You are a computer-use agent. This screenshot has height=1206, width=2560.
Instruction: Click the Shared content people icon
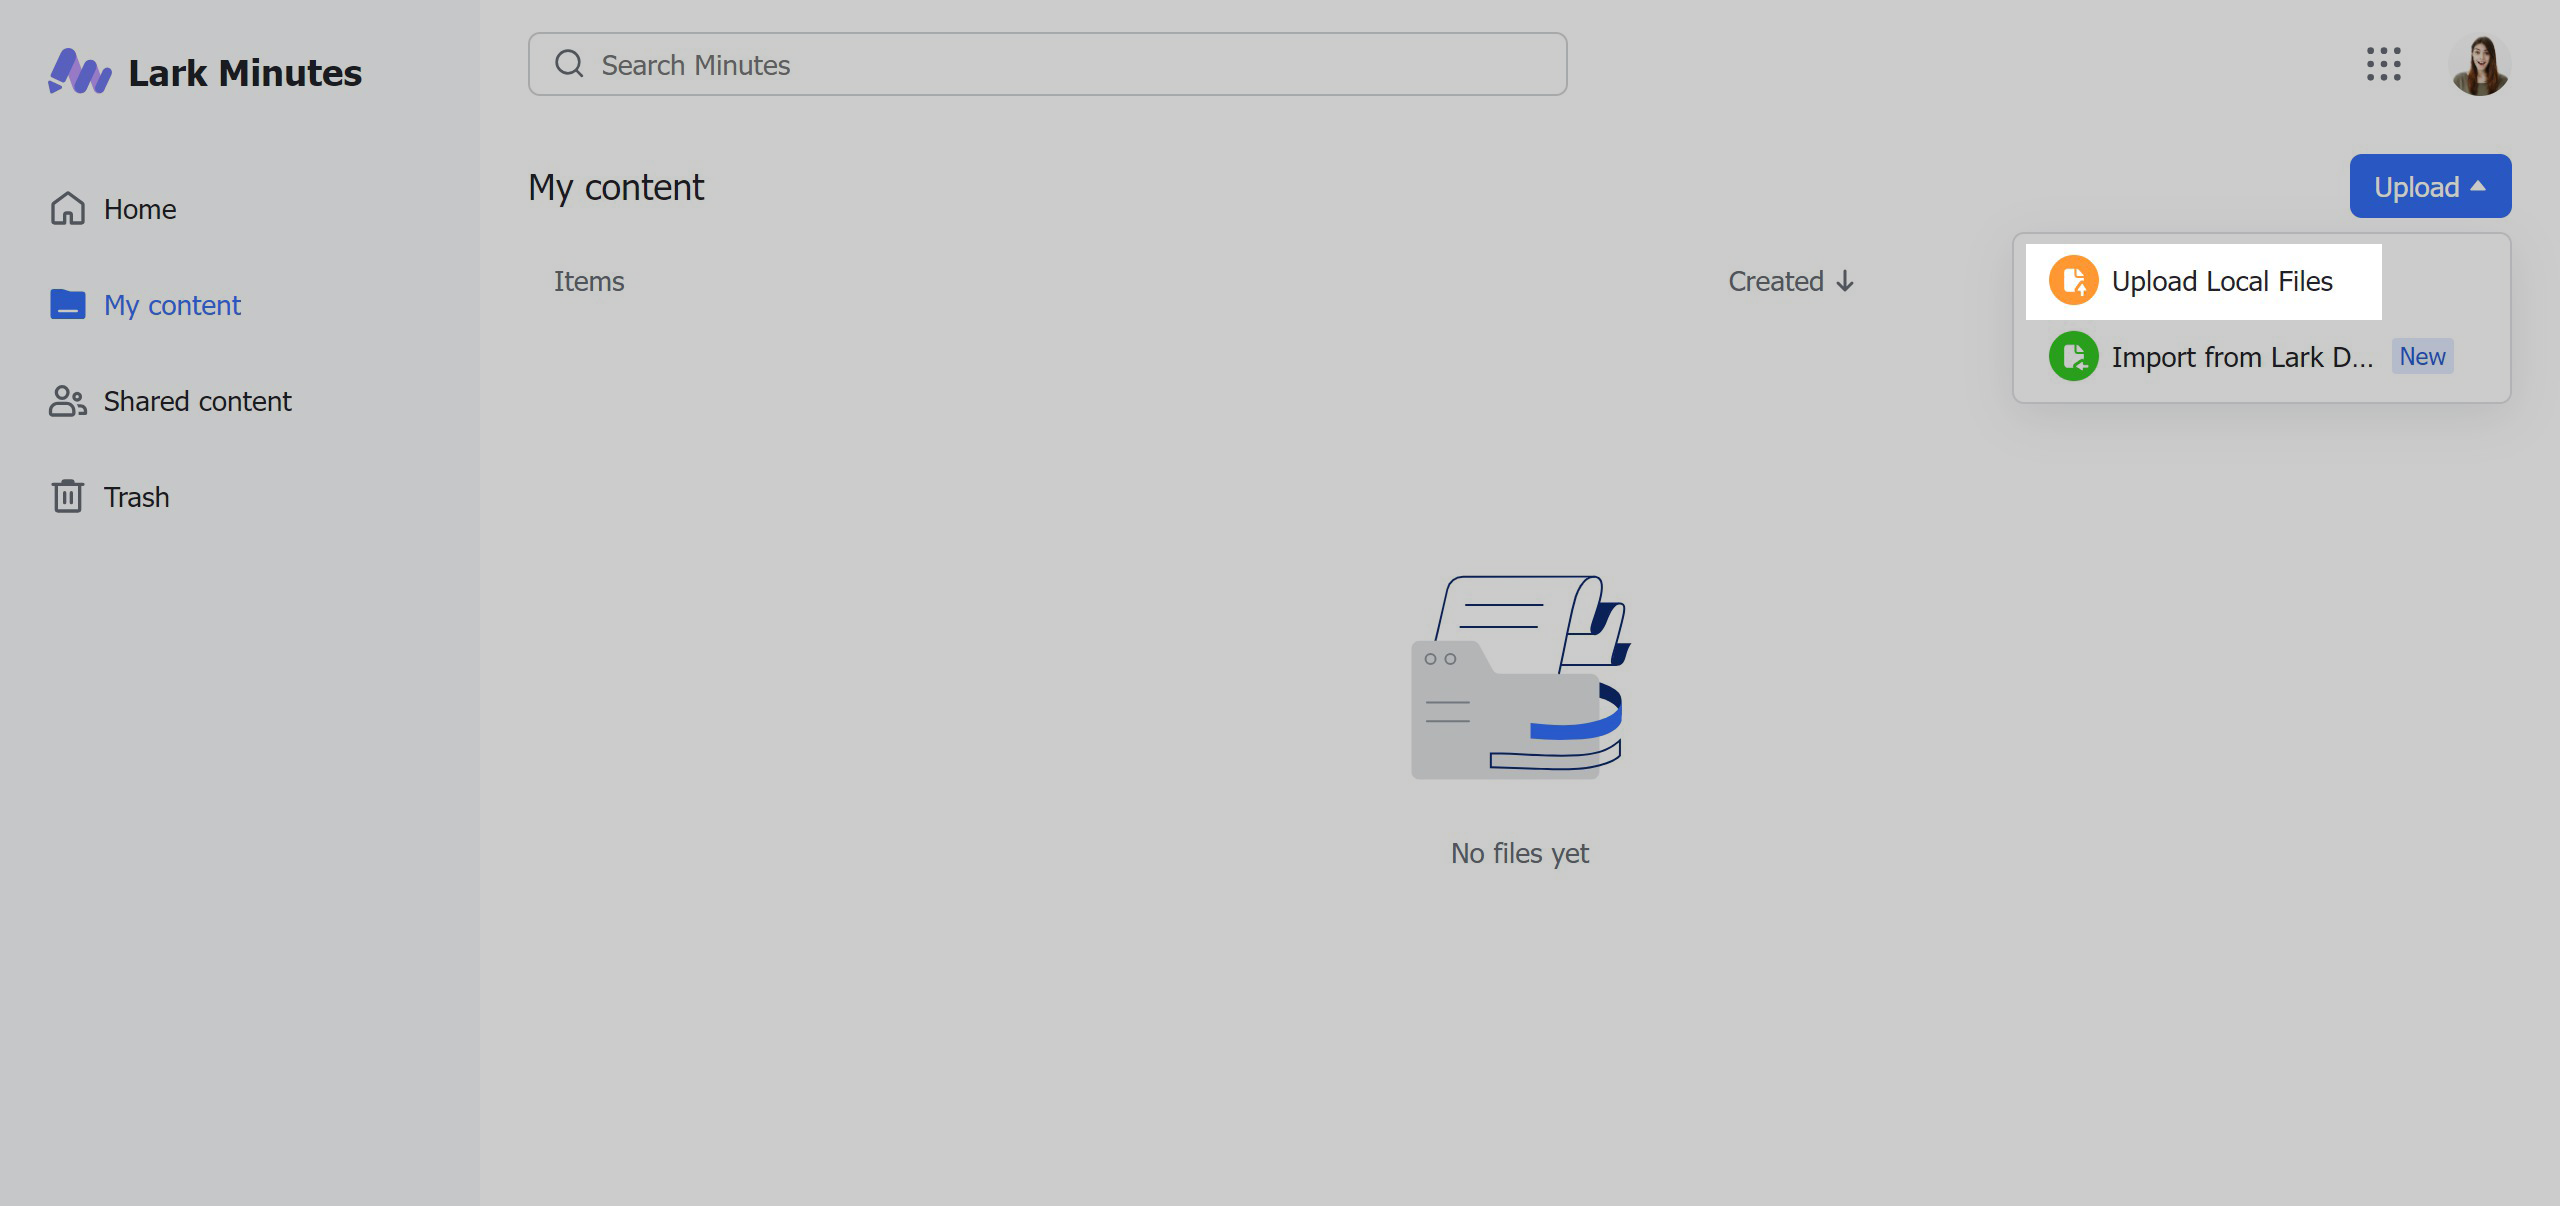[67, 400]
